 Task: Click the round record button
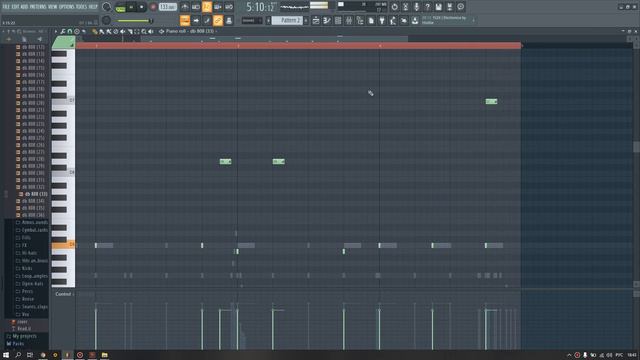point(153,7)
